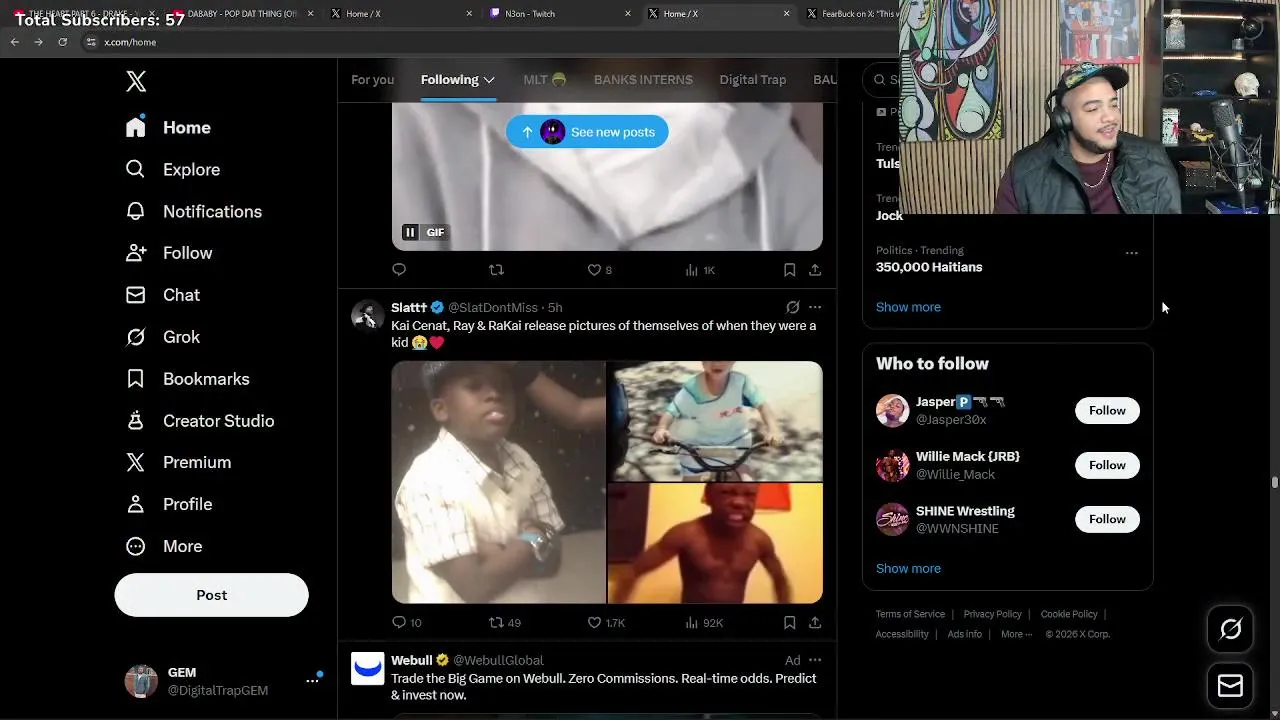
Task: Open shirtless child photo in Slatt post
Action: point(715,543)
